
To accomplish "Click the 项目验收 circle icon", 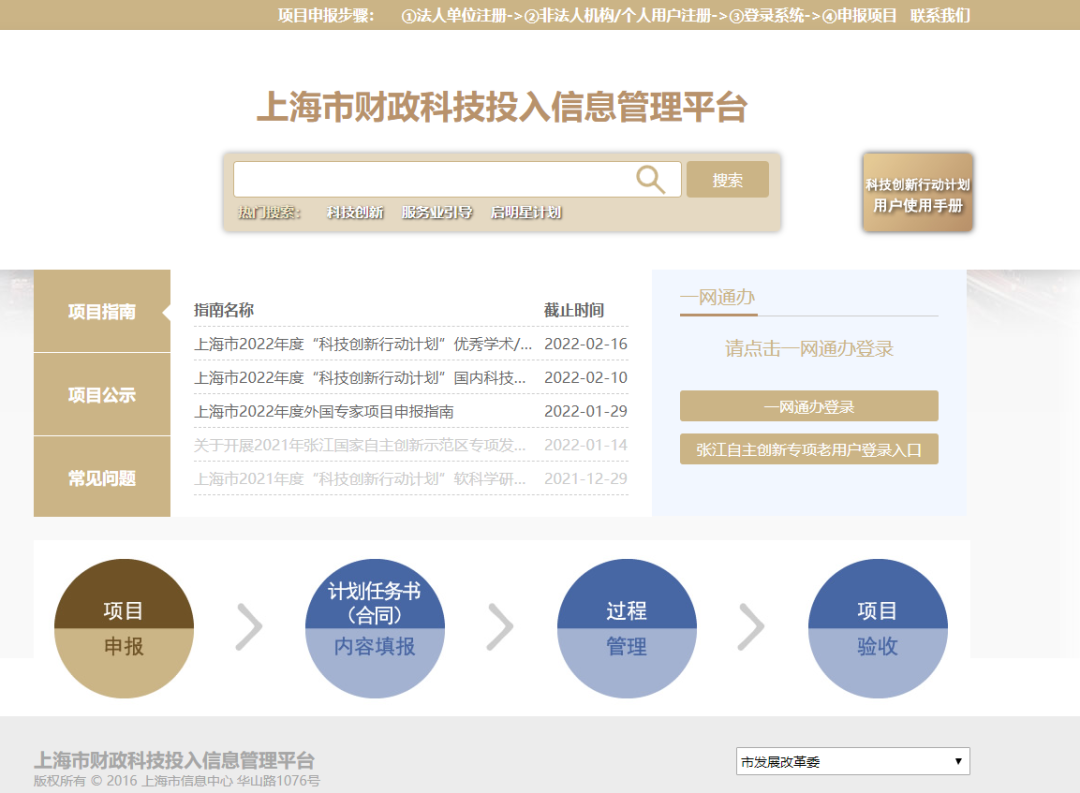I will click(878, 628).
